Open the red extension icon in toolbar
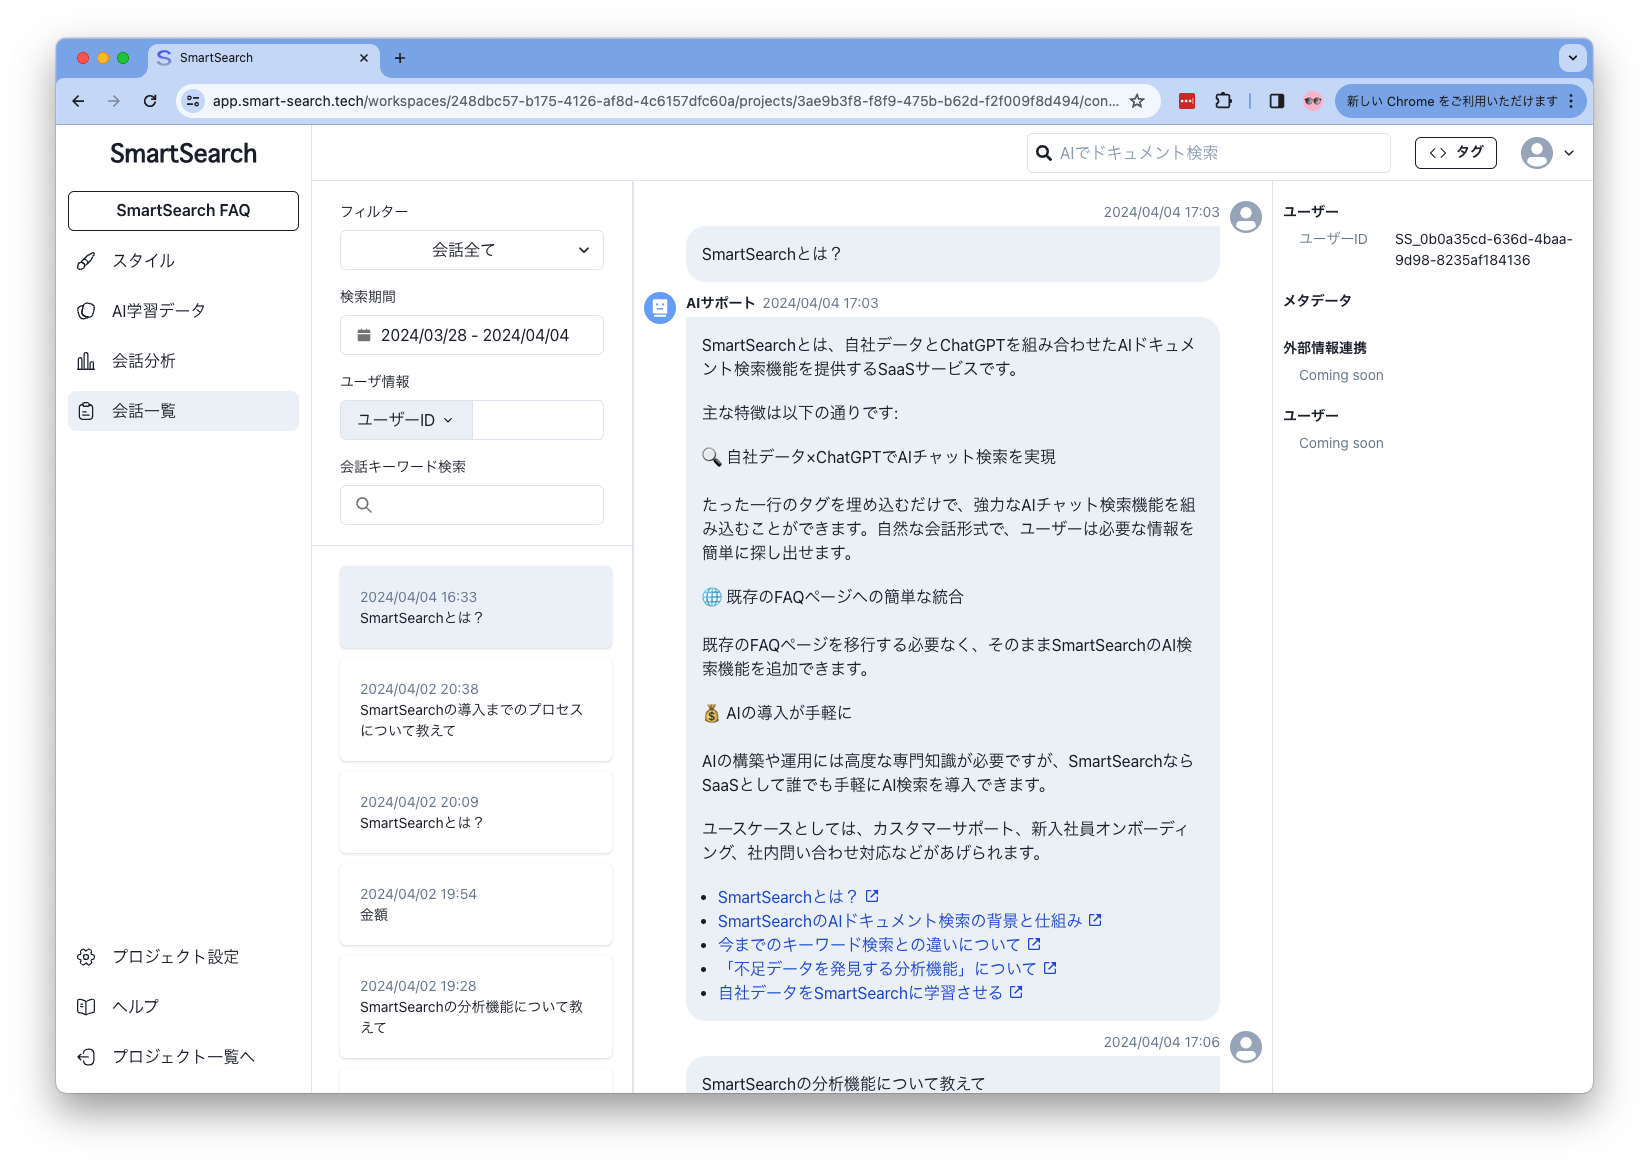This screenshot has width=1649, height=1167. tap(1187, 101)
